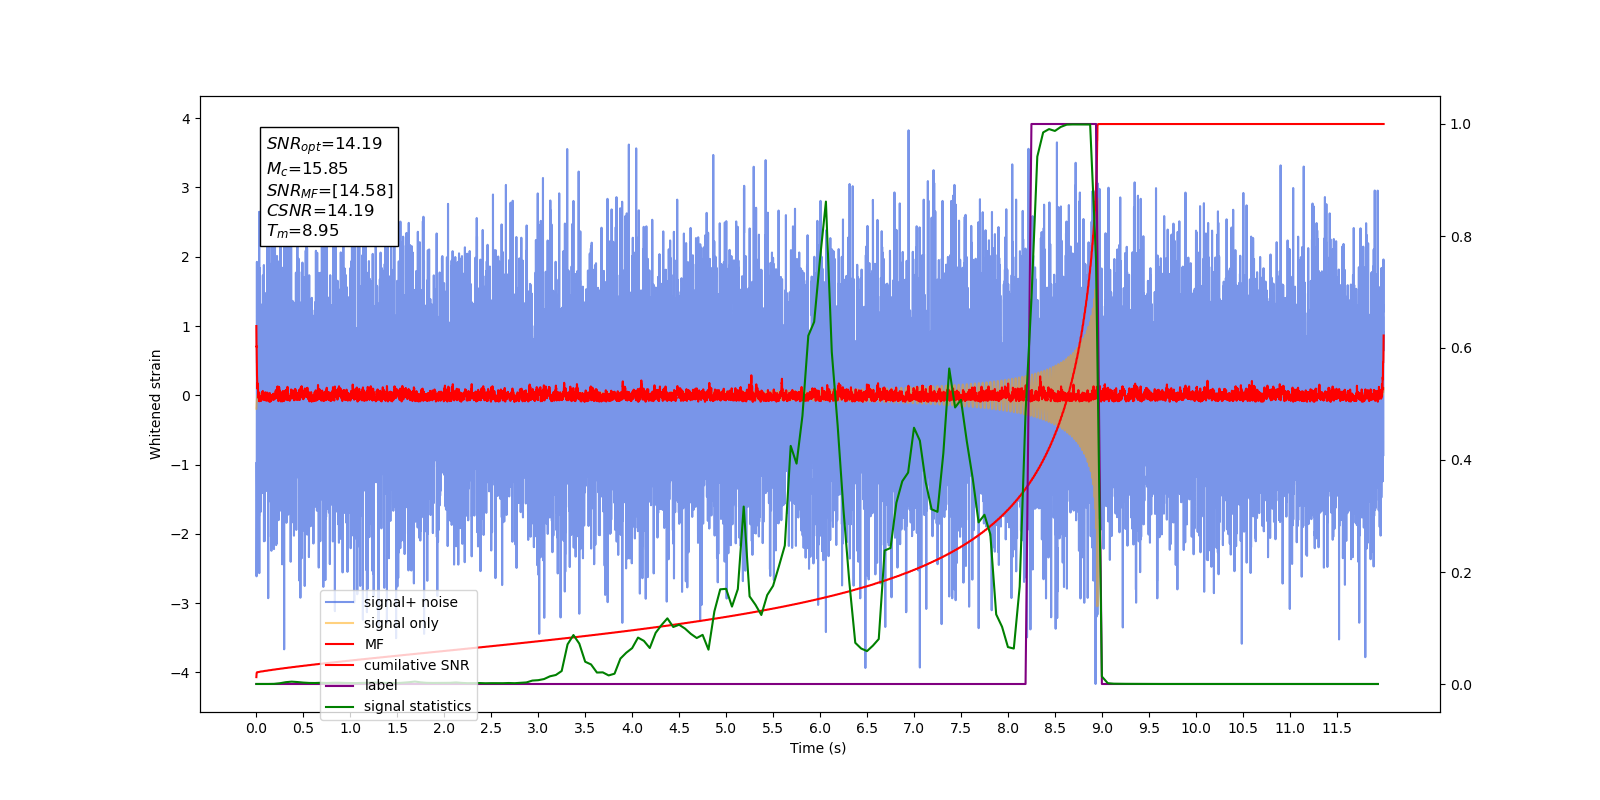Click the 9.5 tick on the time axis
The image size is (1600, 800).
pos(1149,728)
